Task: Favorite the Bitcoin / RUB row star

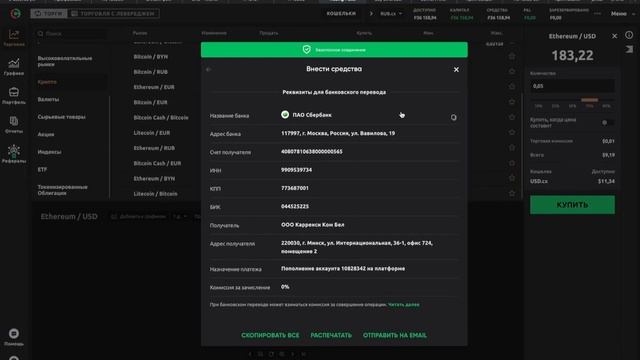Action: tap(512, 71)
